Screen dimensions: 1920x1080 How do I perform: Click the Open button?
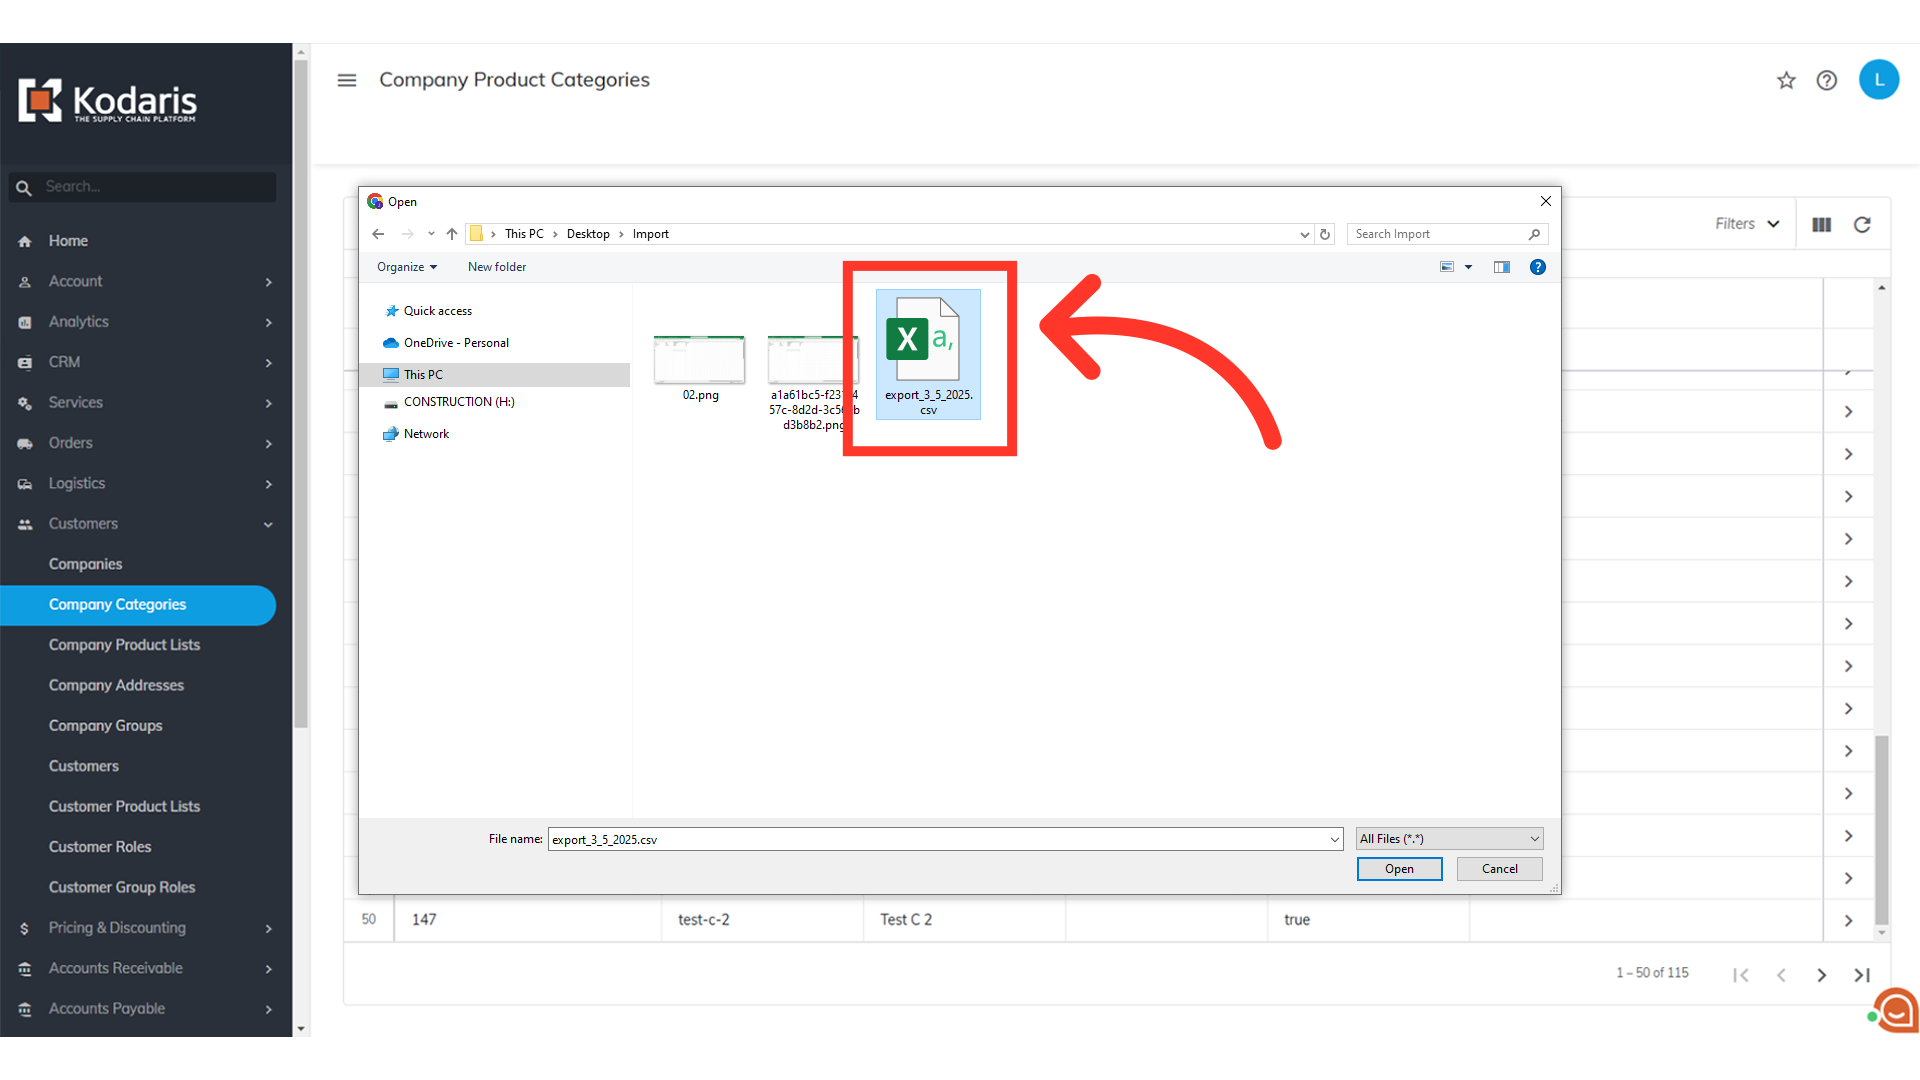coord(1399,869)
